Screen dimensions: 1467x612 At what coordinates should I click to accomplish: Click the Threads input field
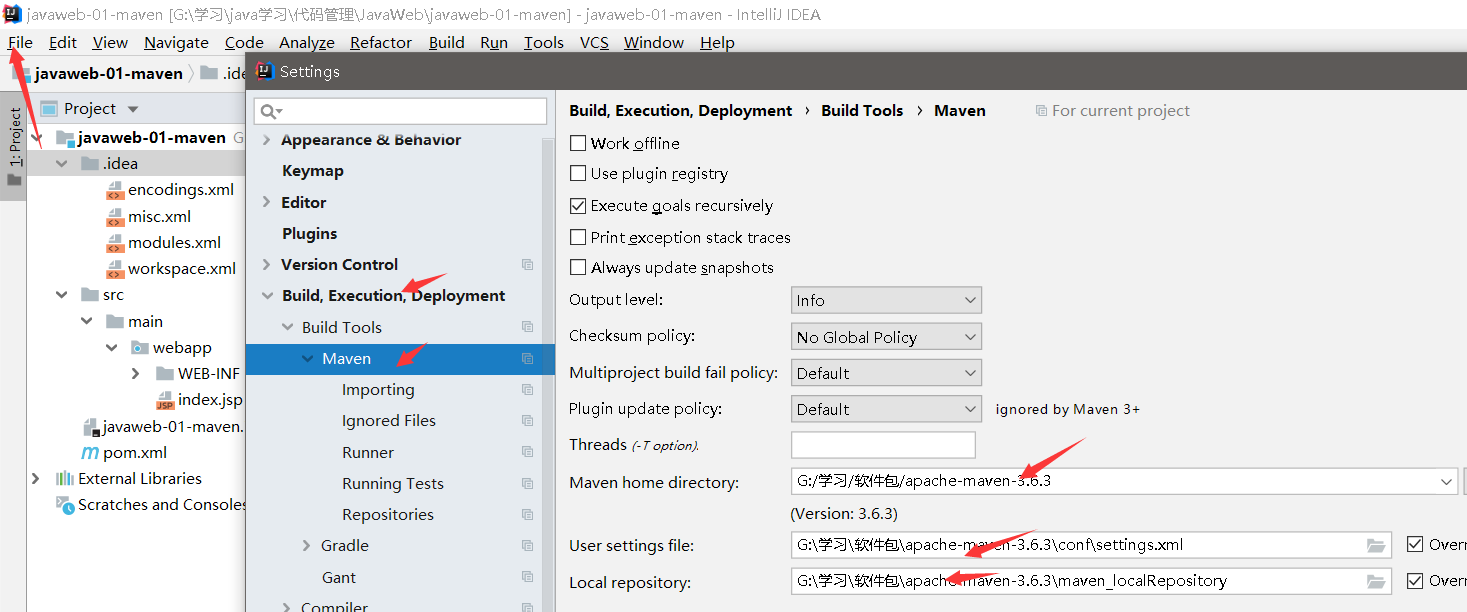883,445
